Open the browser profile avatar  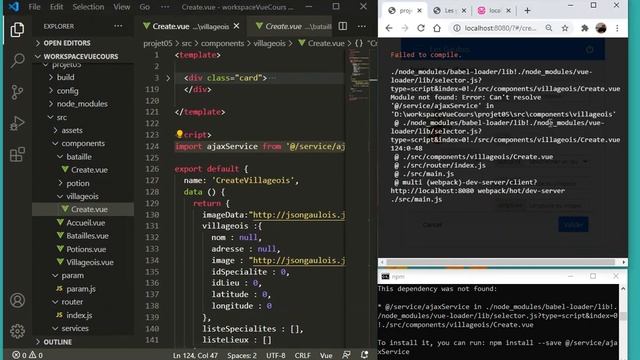point(601,28)
